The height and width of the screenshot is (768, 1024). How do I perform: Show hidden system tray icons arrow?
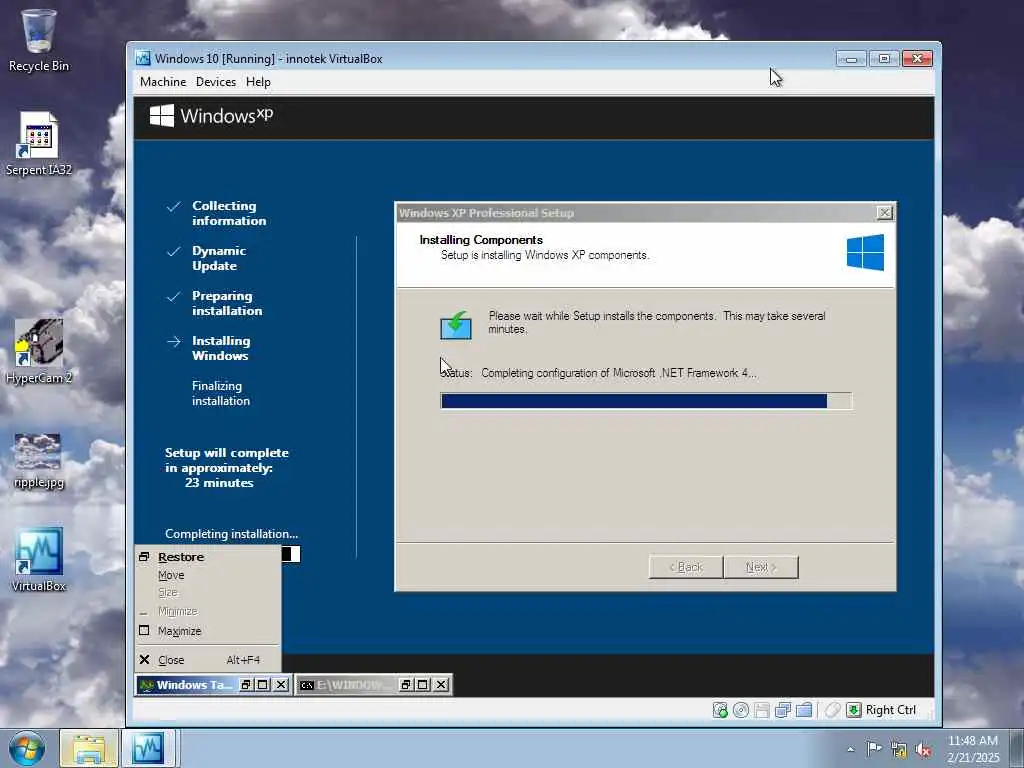coord(850,750)
